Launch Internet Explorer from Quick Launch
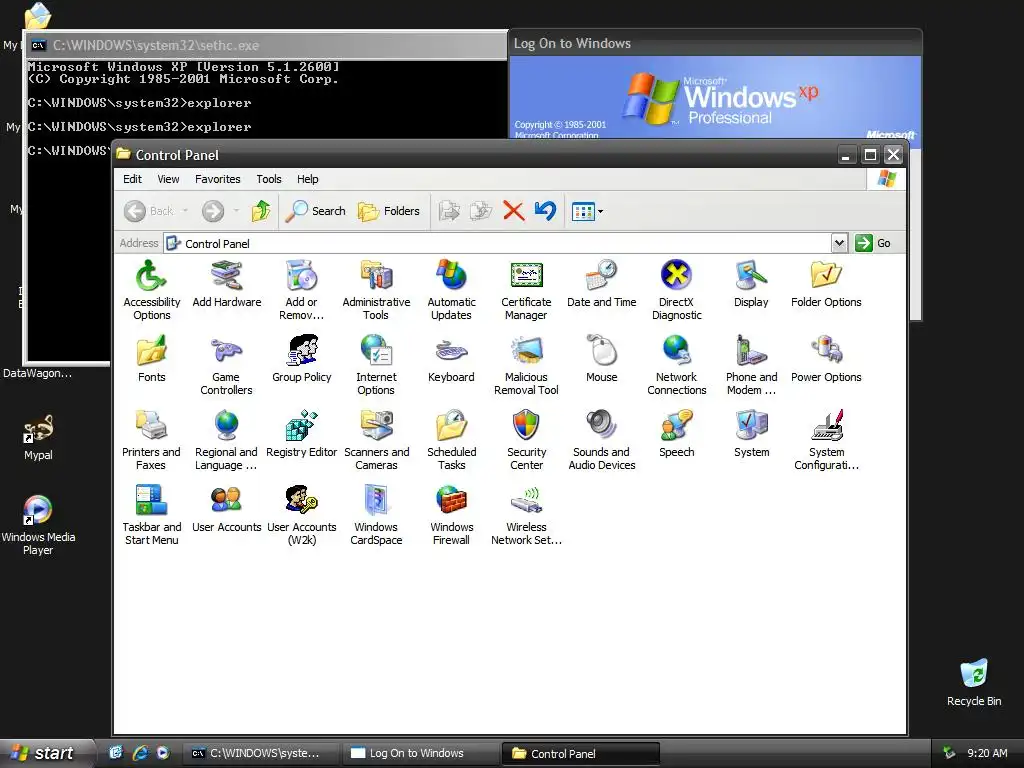The width and height of the screenshot is (1024, 768). pyautogui.click(x=140, y=753)
